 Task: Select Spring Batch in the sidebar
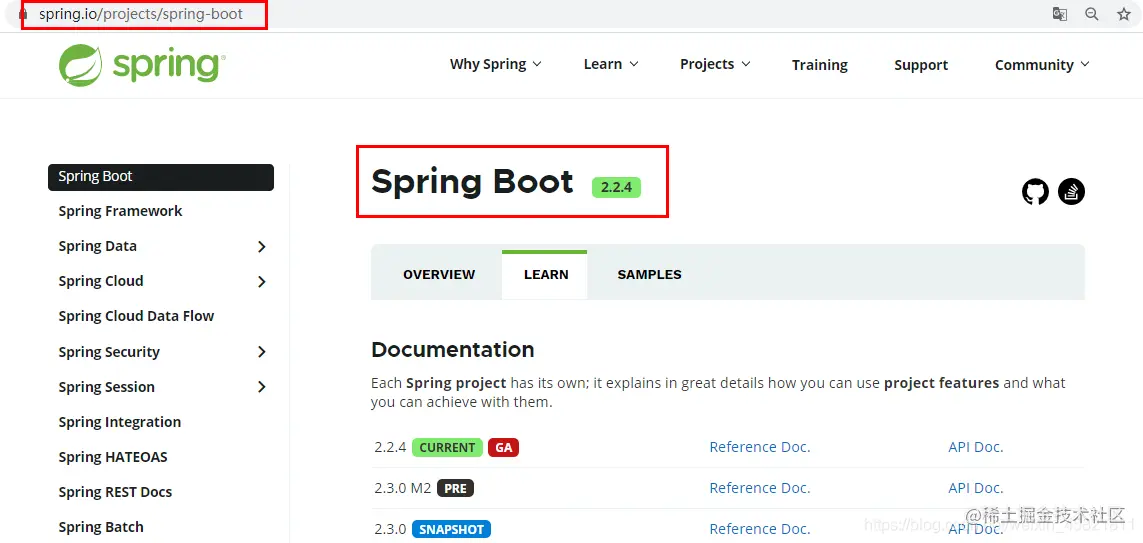[x=101, y=527]
